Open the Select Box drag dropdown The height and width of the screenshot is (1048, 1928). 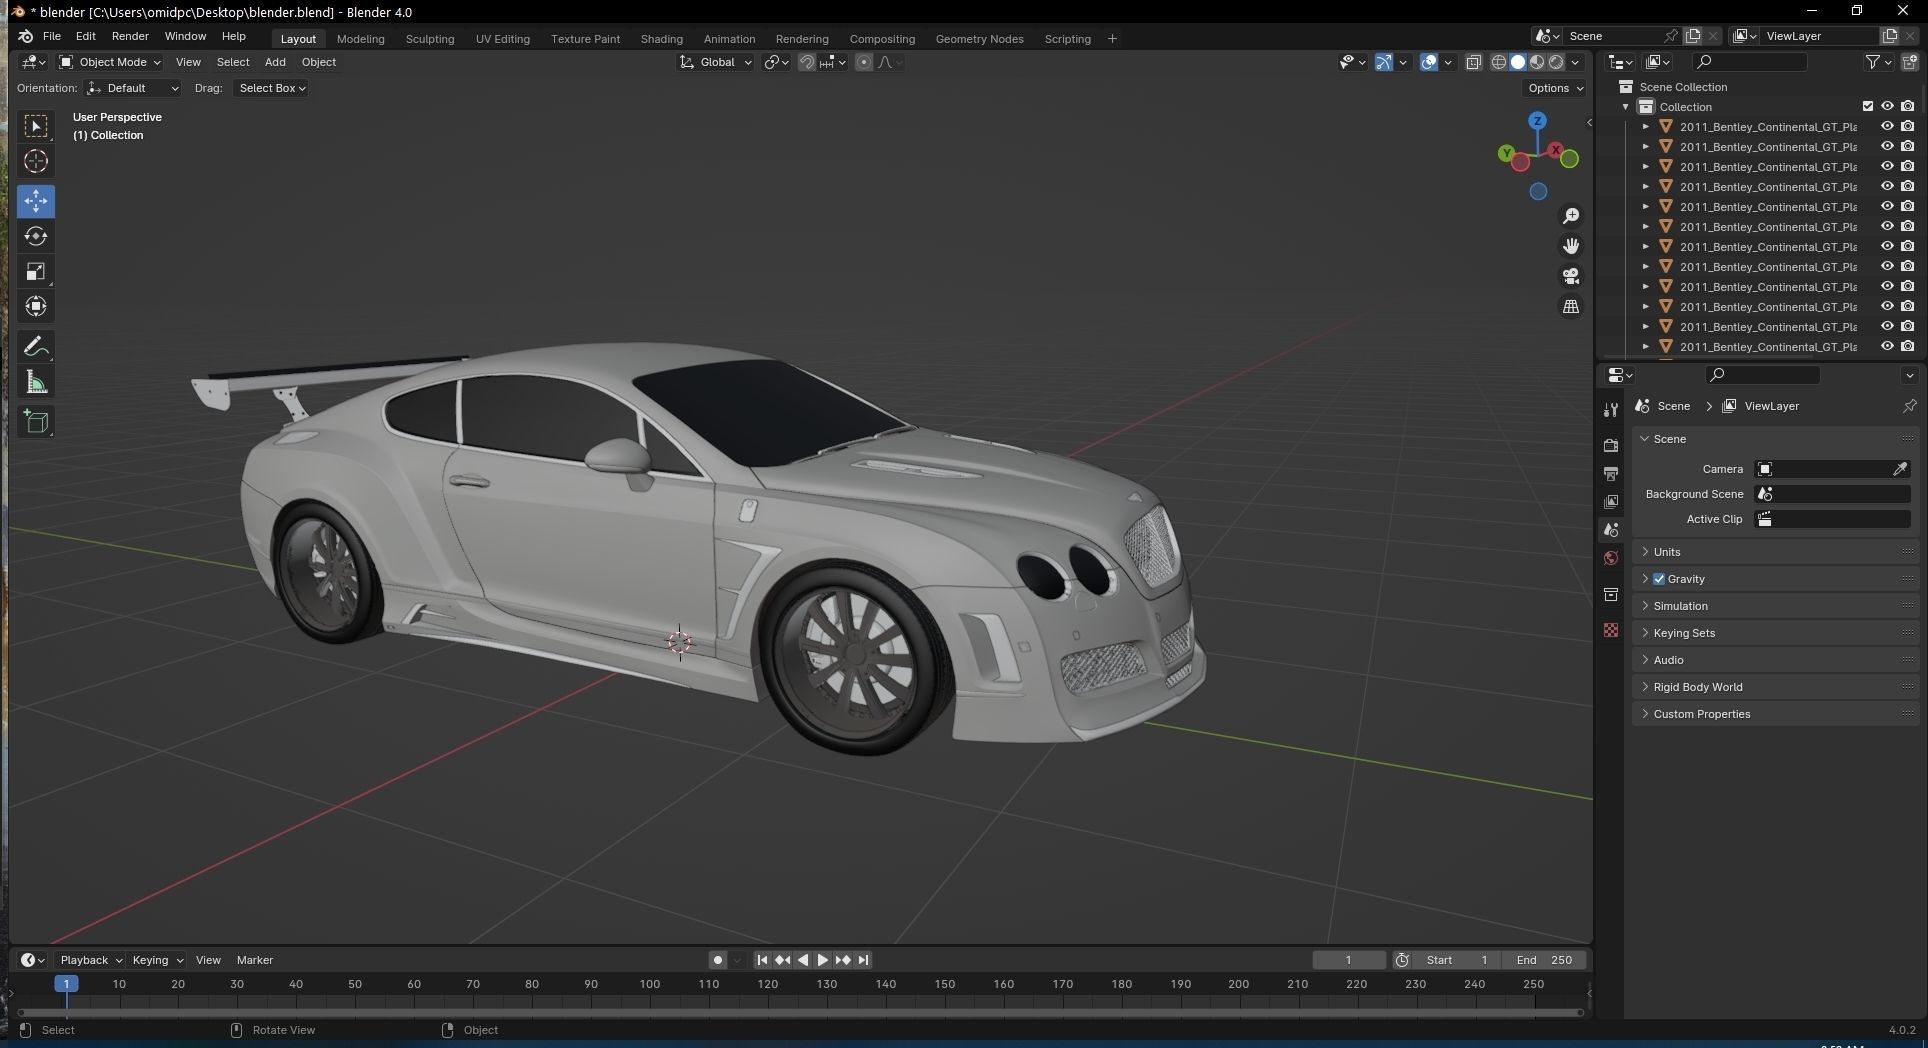click(x=271, y=88)
